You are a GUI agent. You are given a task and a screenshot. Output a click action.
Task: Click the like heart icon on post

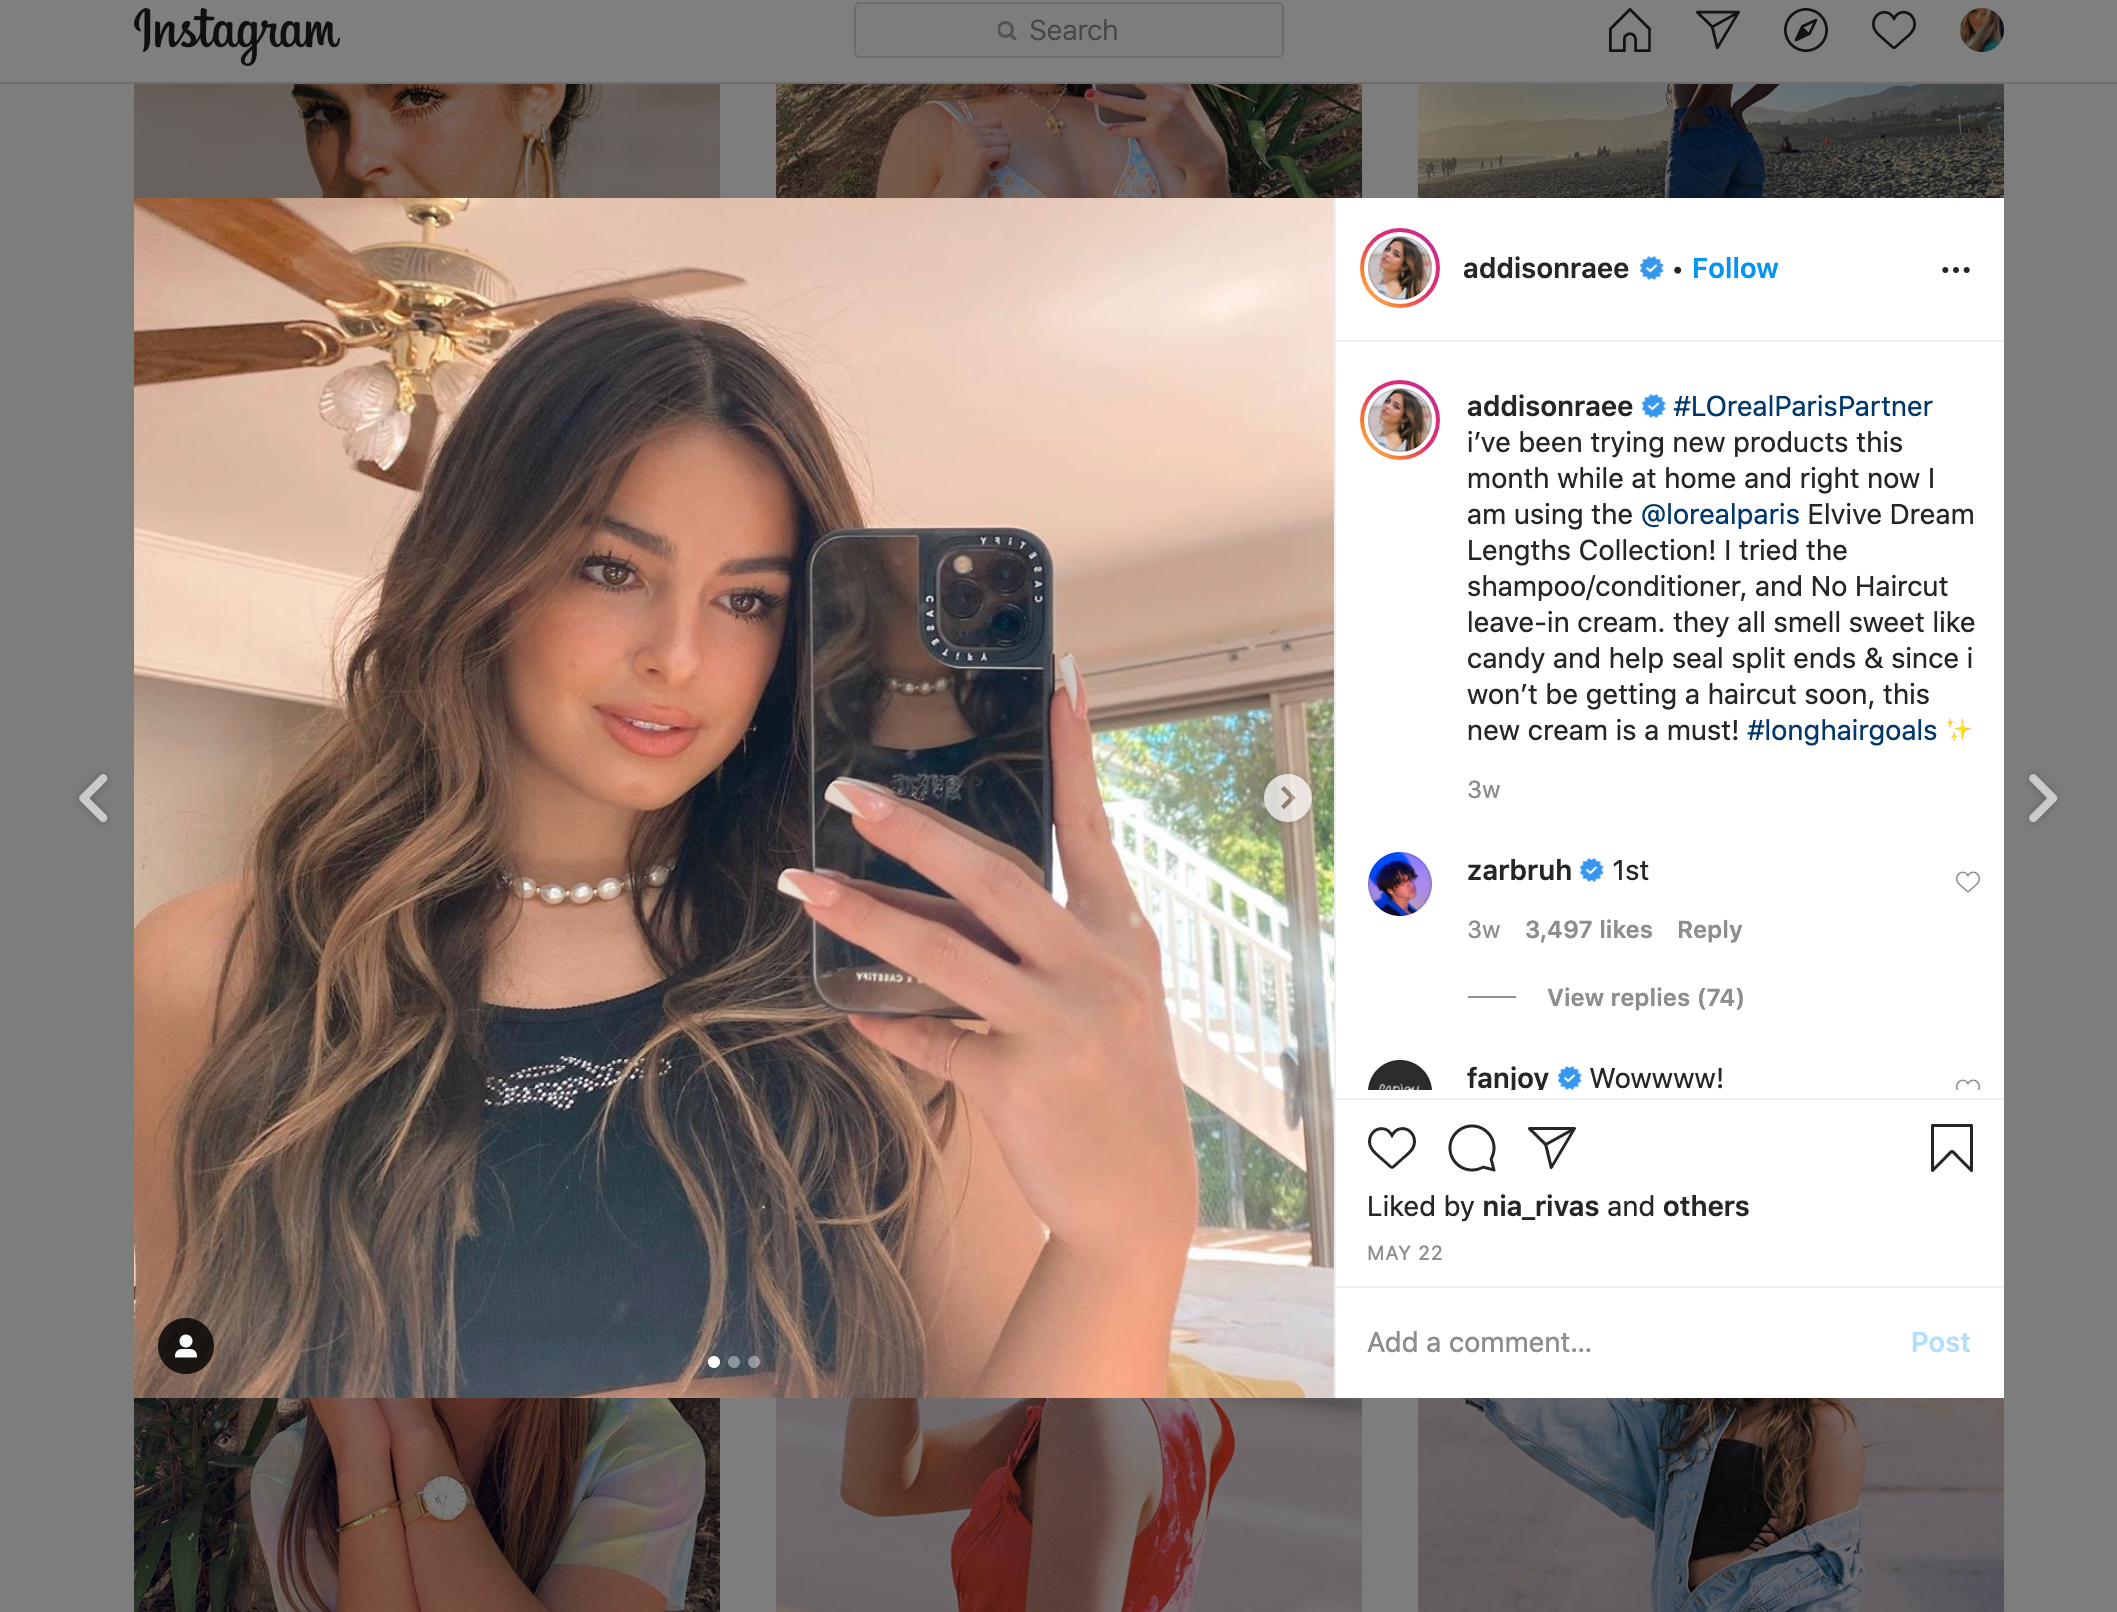click(x=1392, y=1148)
